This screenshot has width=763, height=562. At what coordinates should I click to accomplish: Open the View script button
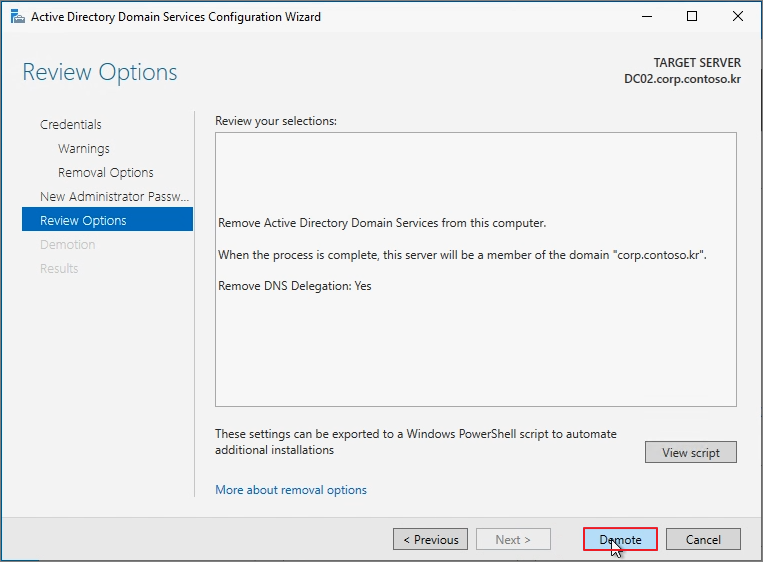690,453
